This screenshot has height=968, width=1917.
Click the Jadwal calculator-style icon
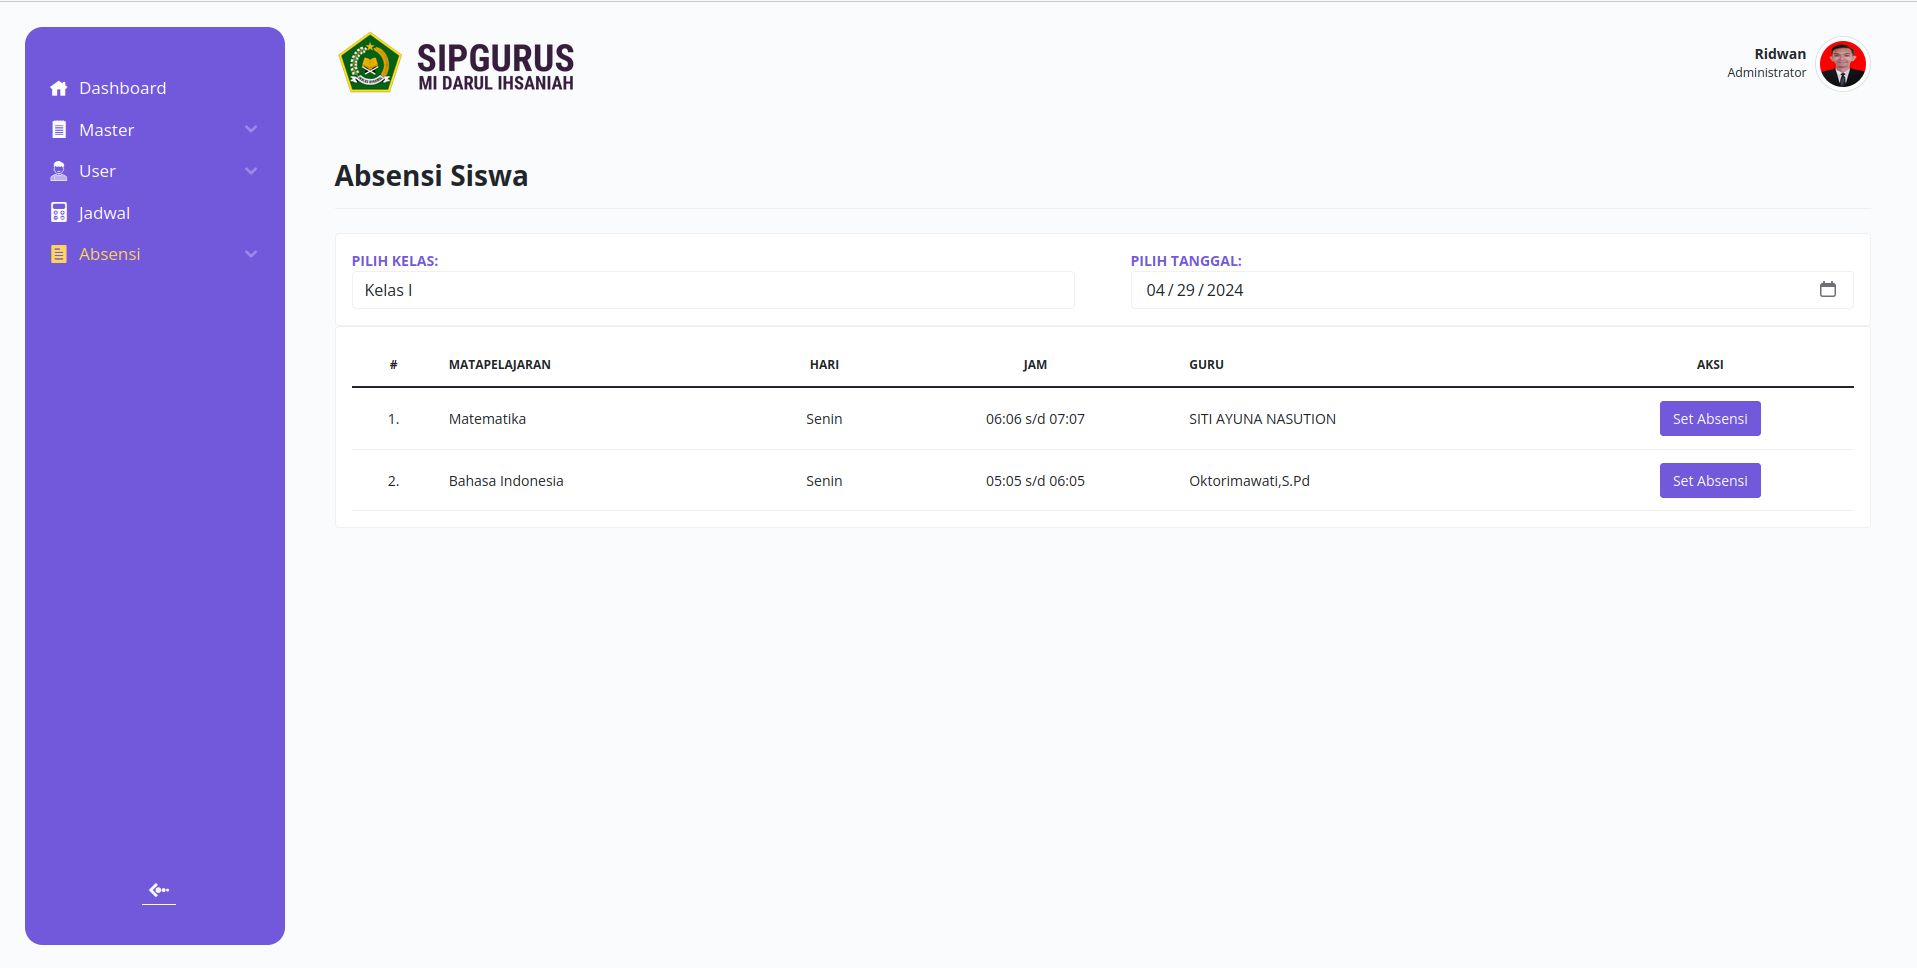[59, 213]
